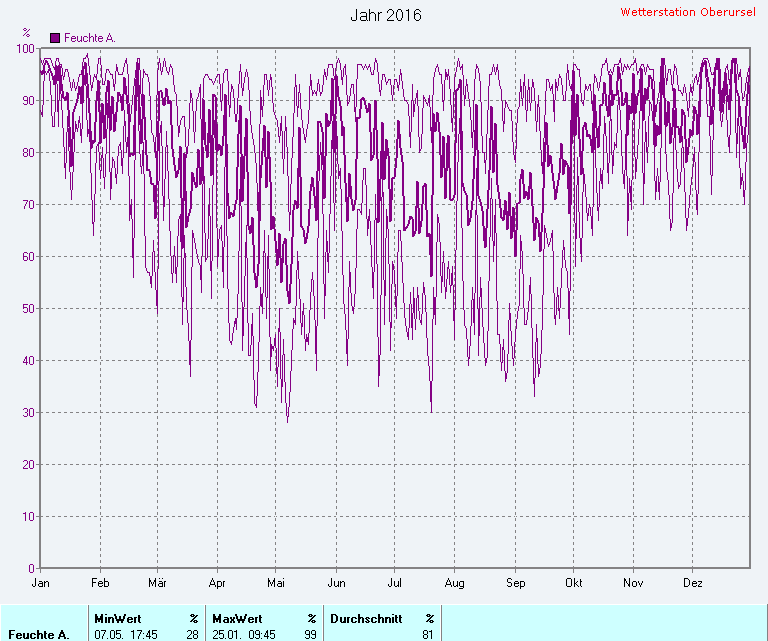Click the y-axis value 30
The width and height of the screenshot is (768, 641).
28,412
